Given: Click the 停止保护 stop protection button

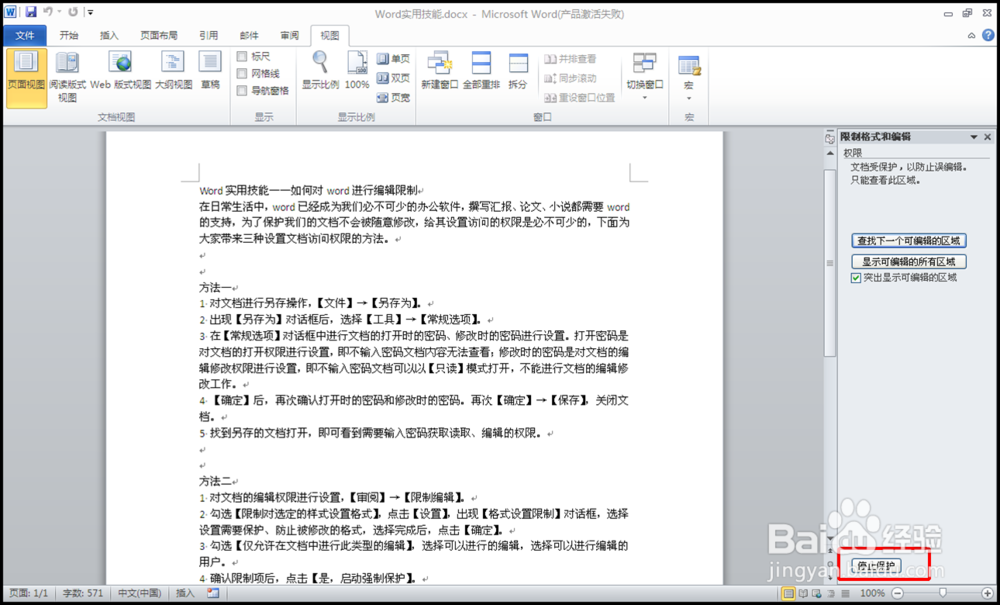Looking at the screenshot, I should (876, 565).
